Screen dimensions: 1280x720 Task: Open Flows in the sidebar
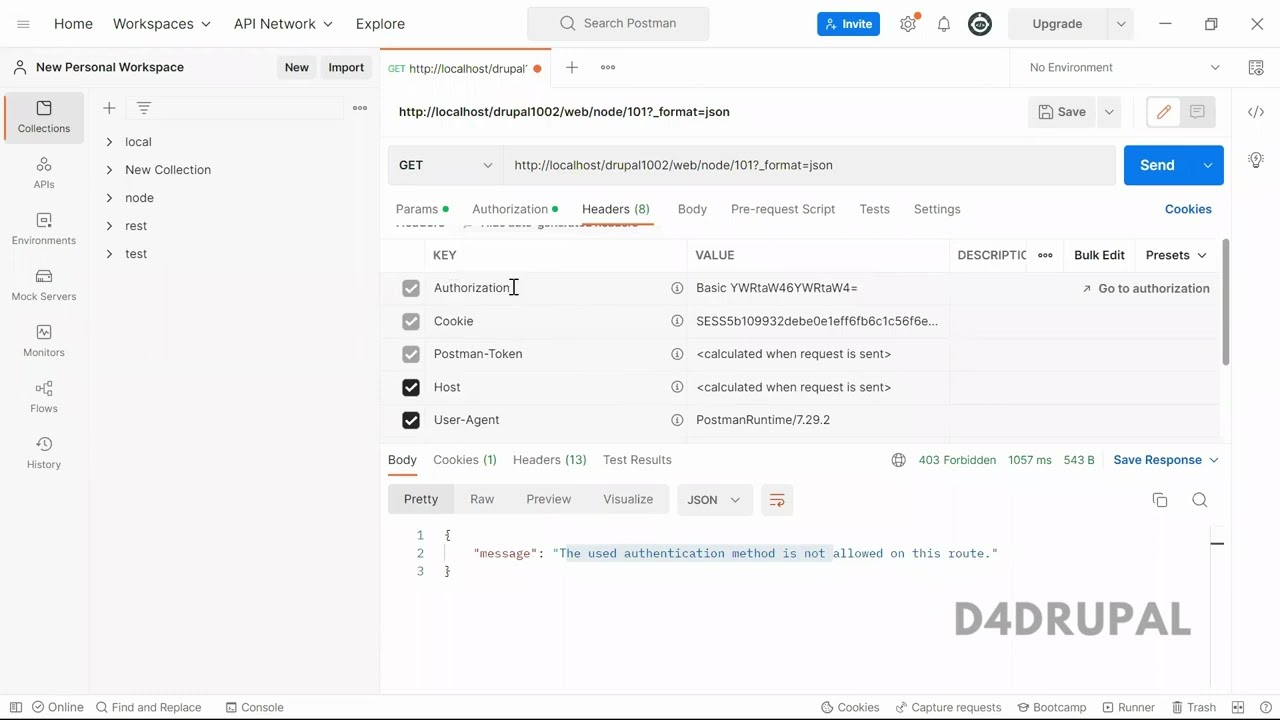[x=44, y=397]
